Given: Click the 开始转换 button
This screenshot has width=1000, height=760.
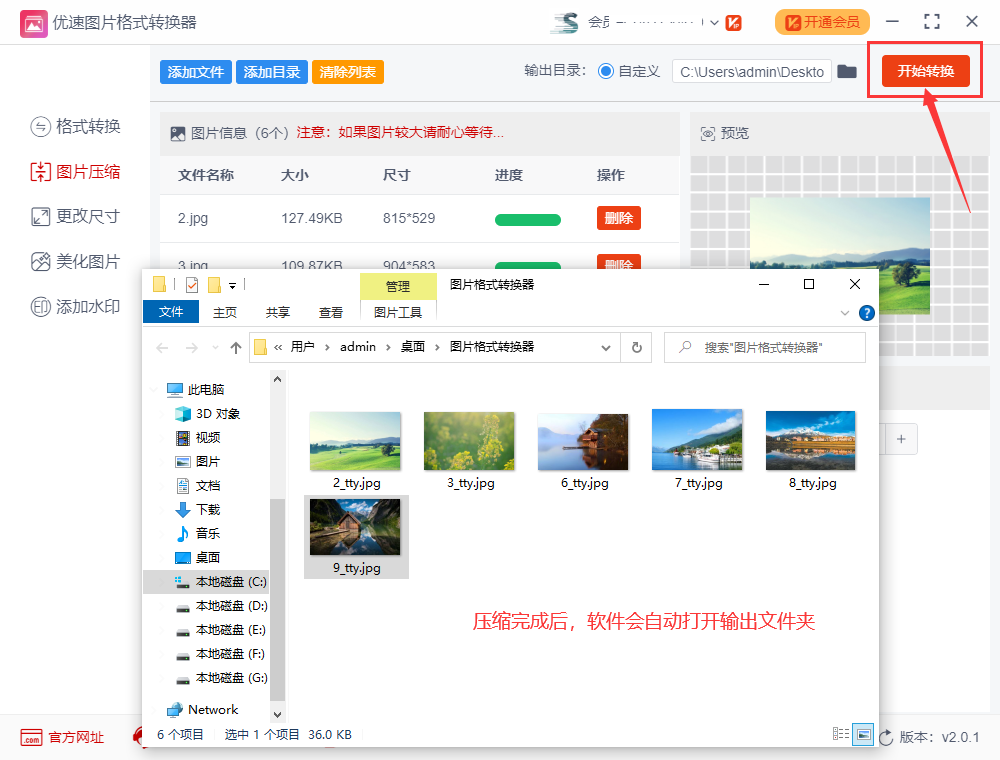Looking at the screenshot, I should tap(925, 71).
